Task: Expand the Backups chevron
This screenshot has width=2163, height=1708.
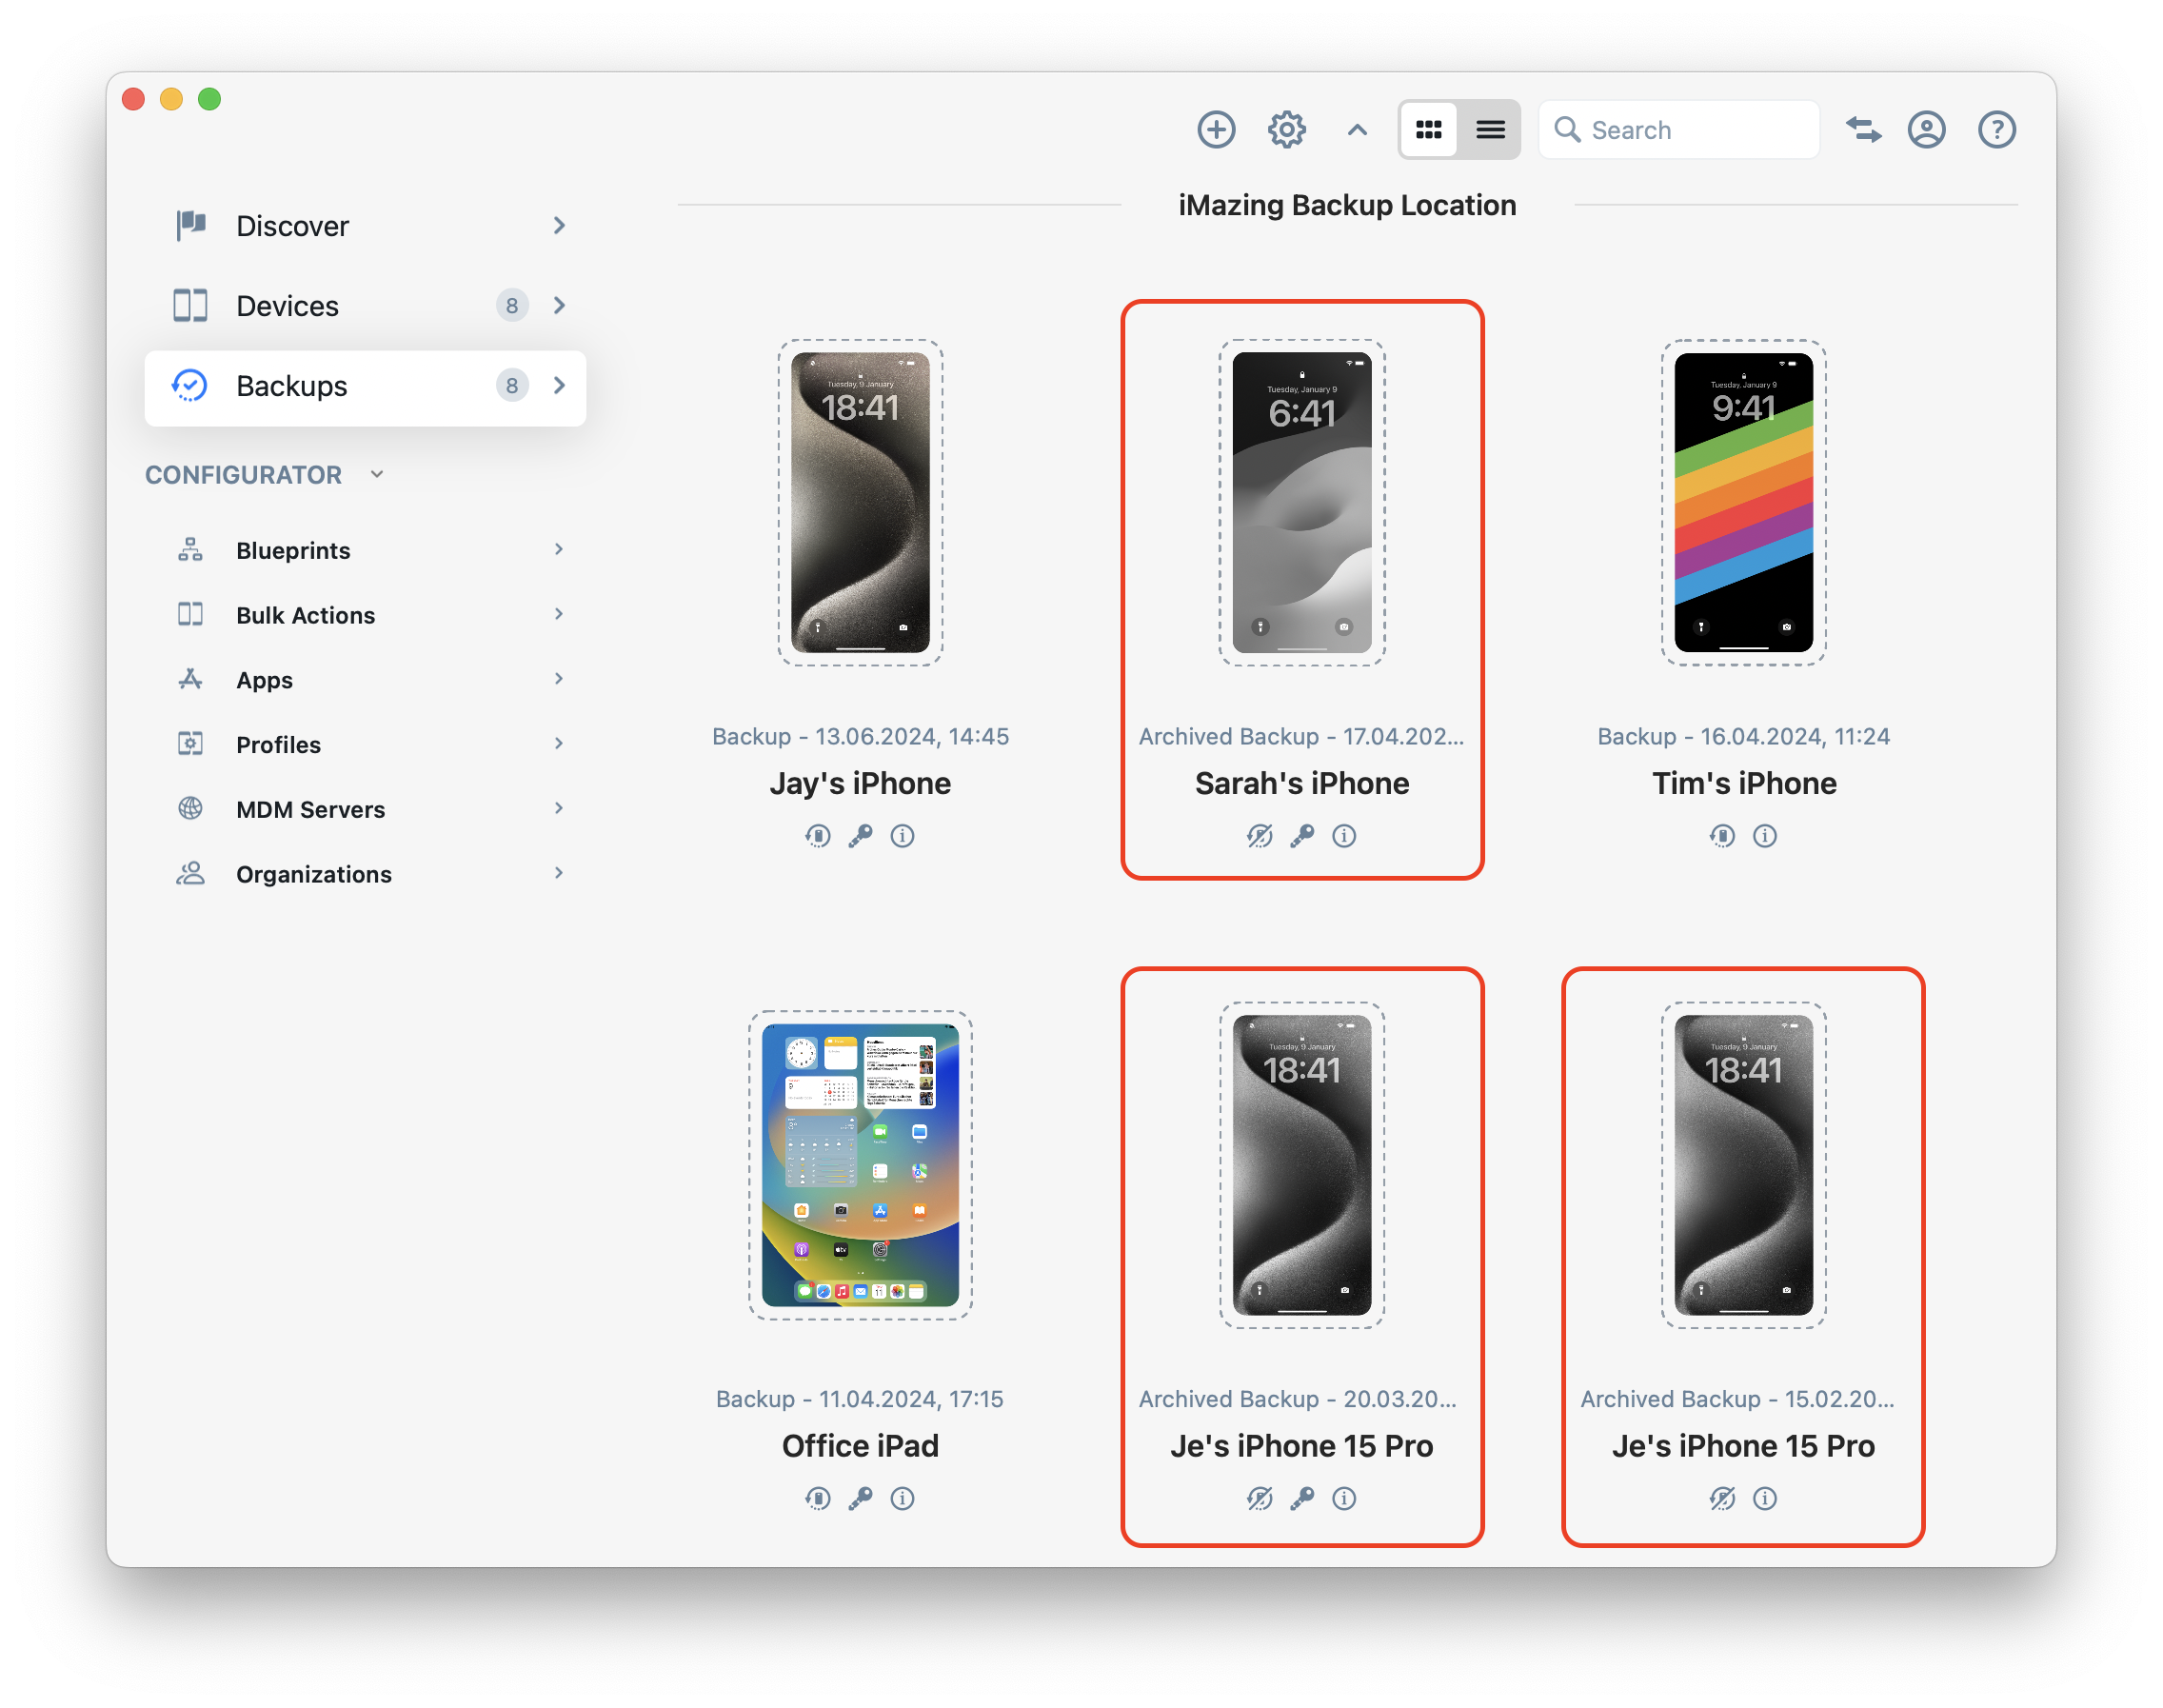Action: click(x=559, y=386)
